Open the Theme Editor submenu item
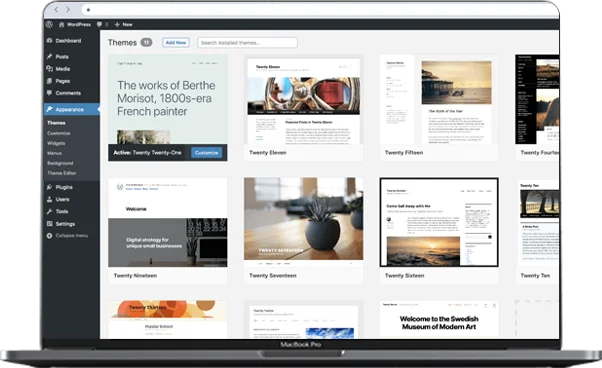The width and height of the screenshot is (602, 368). coord(61,173)
